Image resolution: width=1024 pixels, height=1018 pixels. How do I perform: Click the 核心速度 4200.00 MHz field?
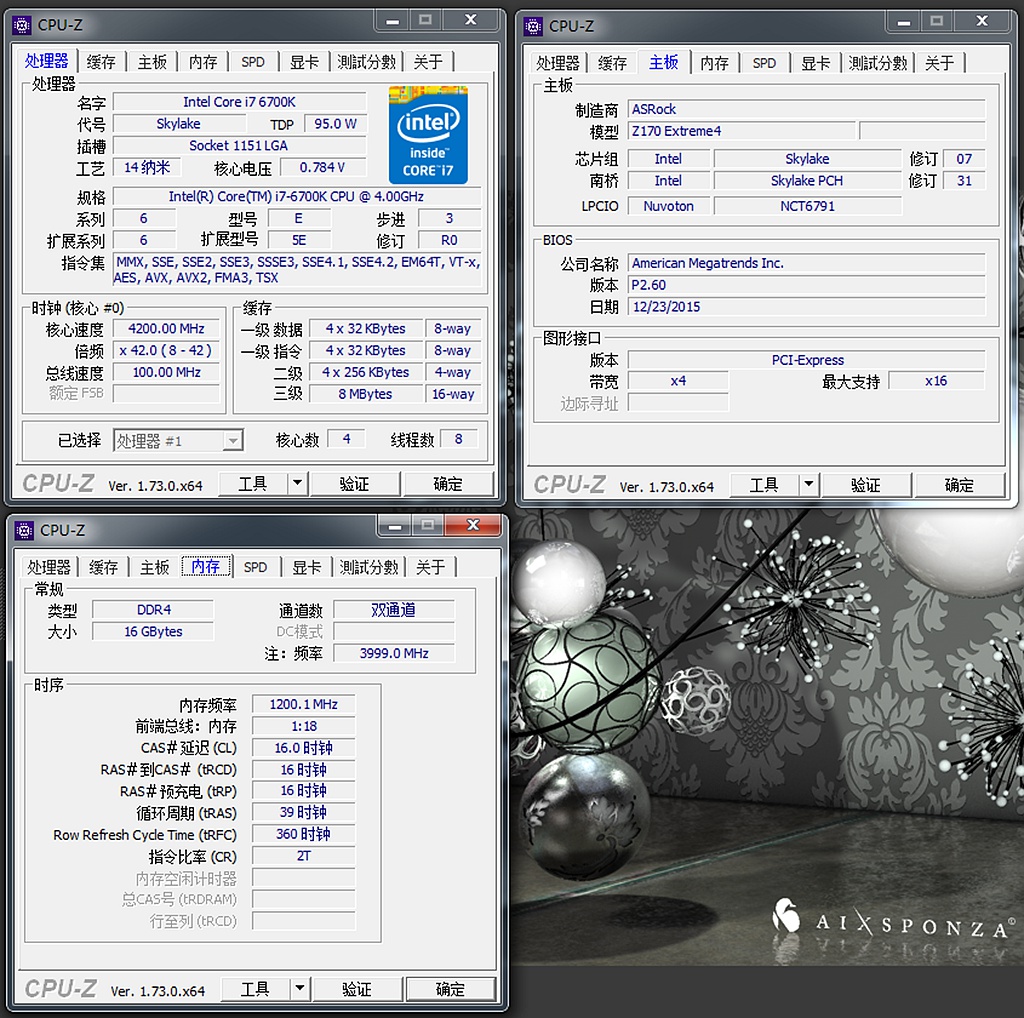(166, 328)
